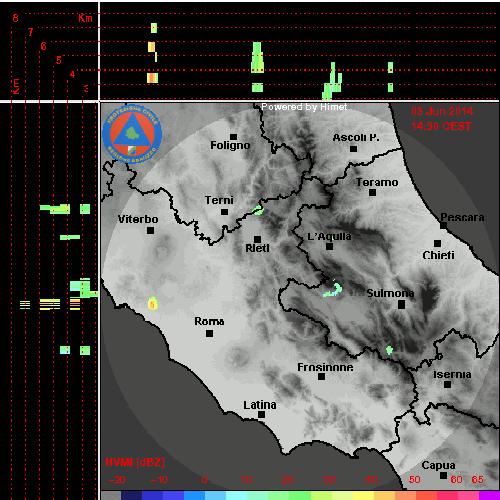Click the "Frosinone" map label

(x=325, y=367)
